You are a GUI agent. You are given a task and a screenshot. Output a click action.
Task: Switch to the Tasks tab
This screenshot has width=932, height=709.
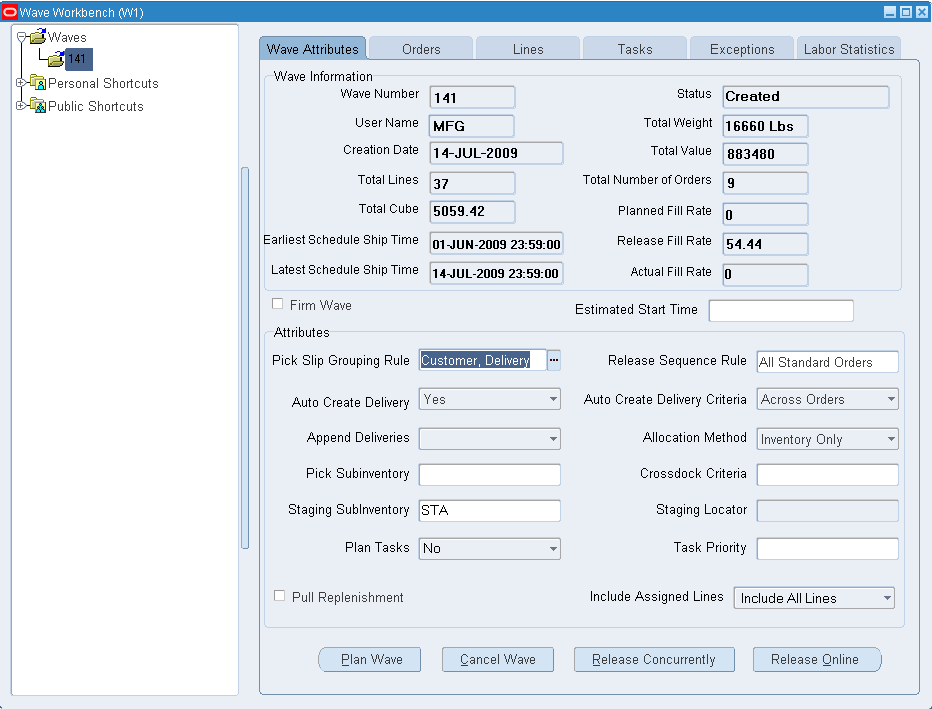point(635,49)
